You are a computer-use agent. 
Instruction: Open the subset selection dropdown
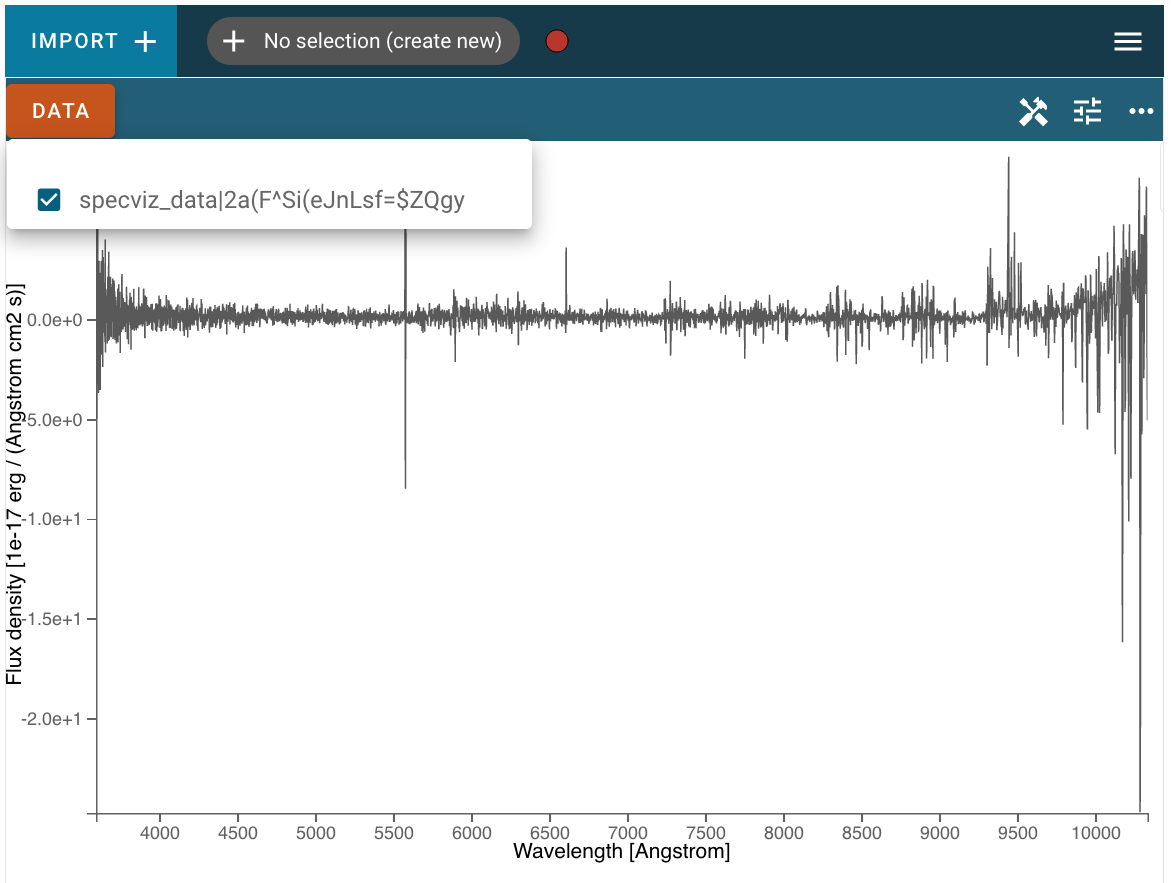tap(363, 41)
